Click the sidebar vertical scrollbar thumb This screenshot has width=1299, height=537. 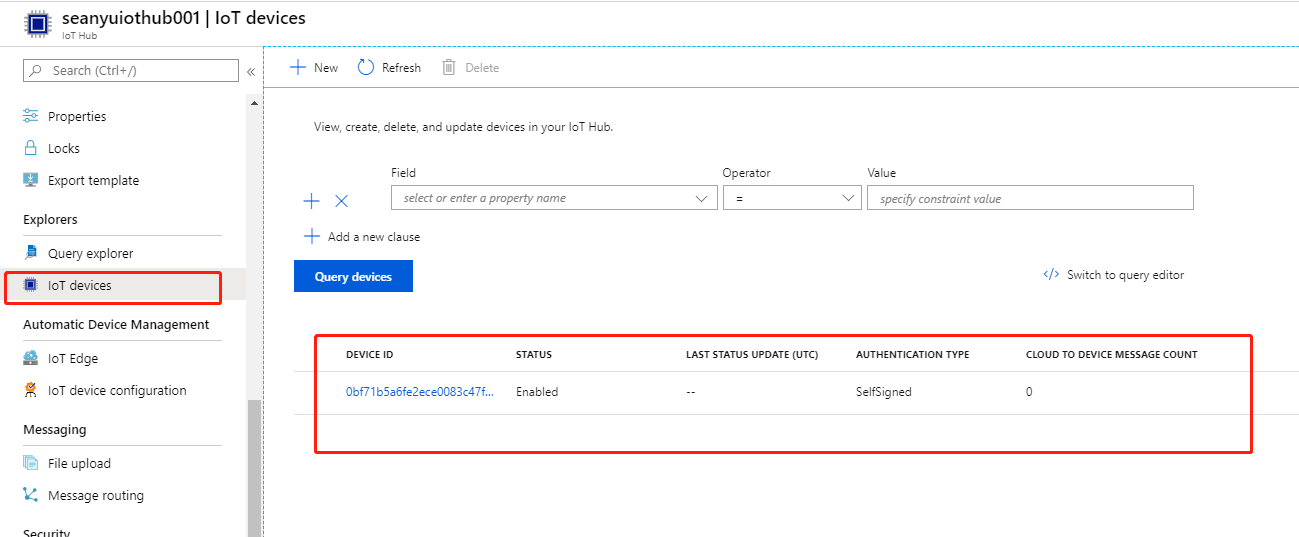click(254, 468)
